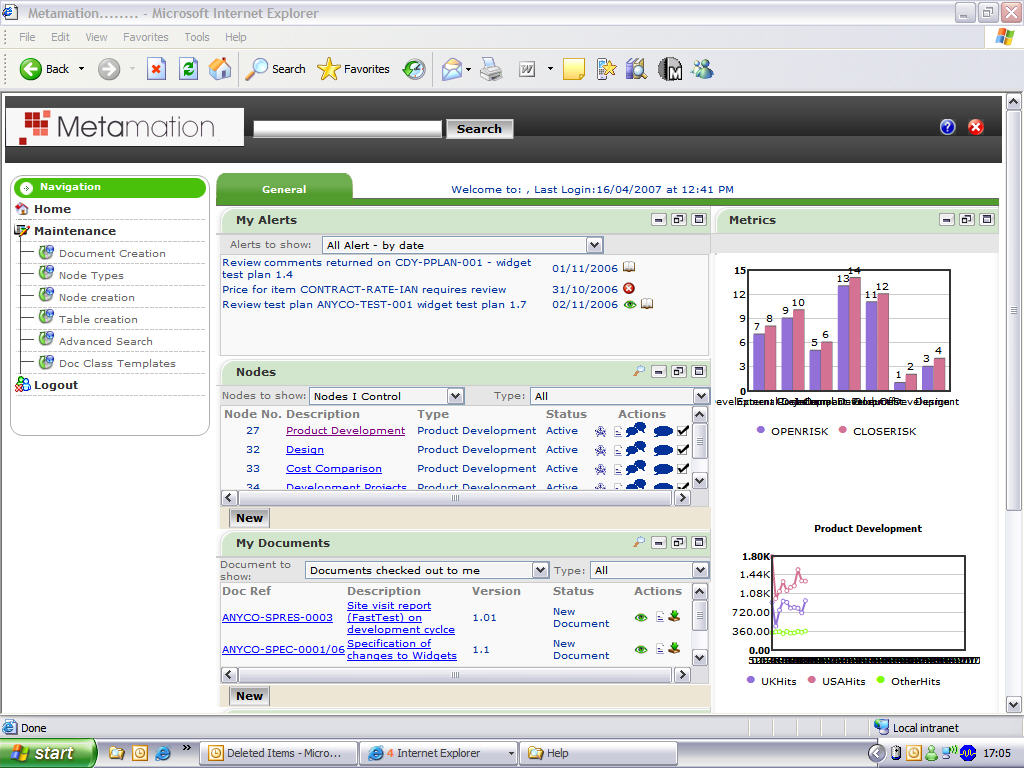Open the 'Alerts to show' dropdown
This screenshot has width=1024, height=768.
(594, 245)
